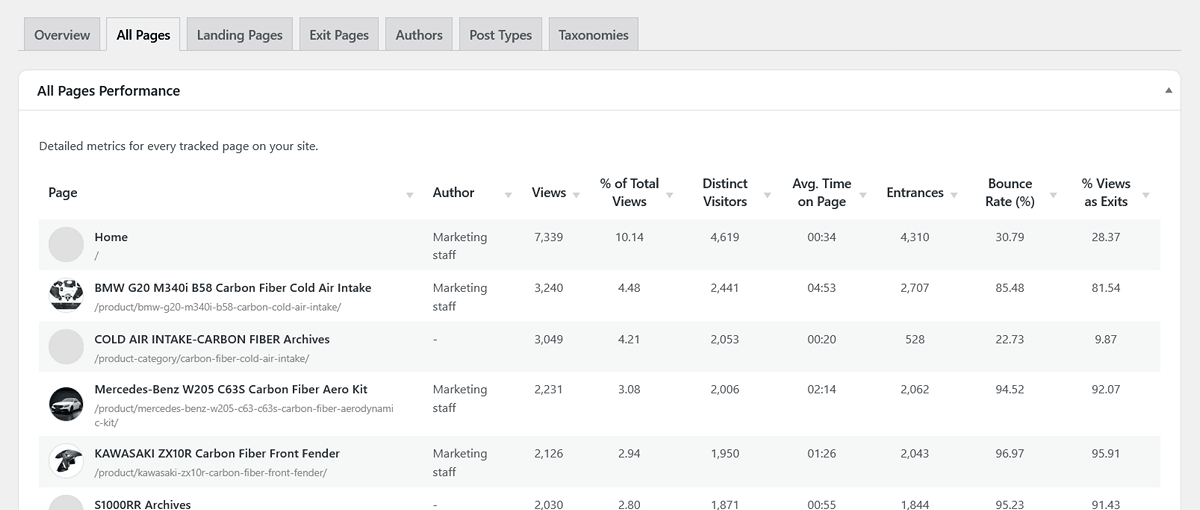Click the 9.87 exits percentage value
1200x510 pixels.
pos(1106,339)
